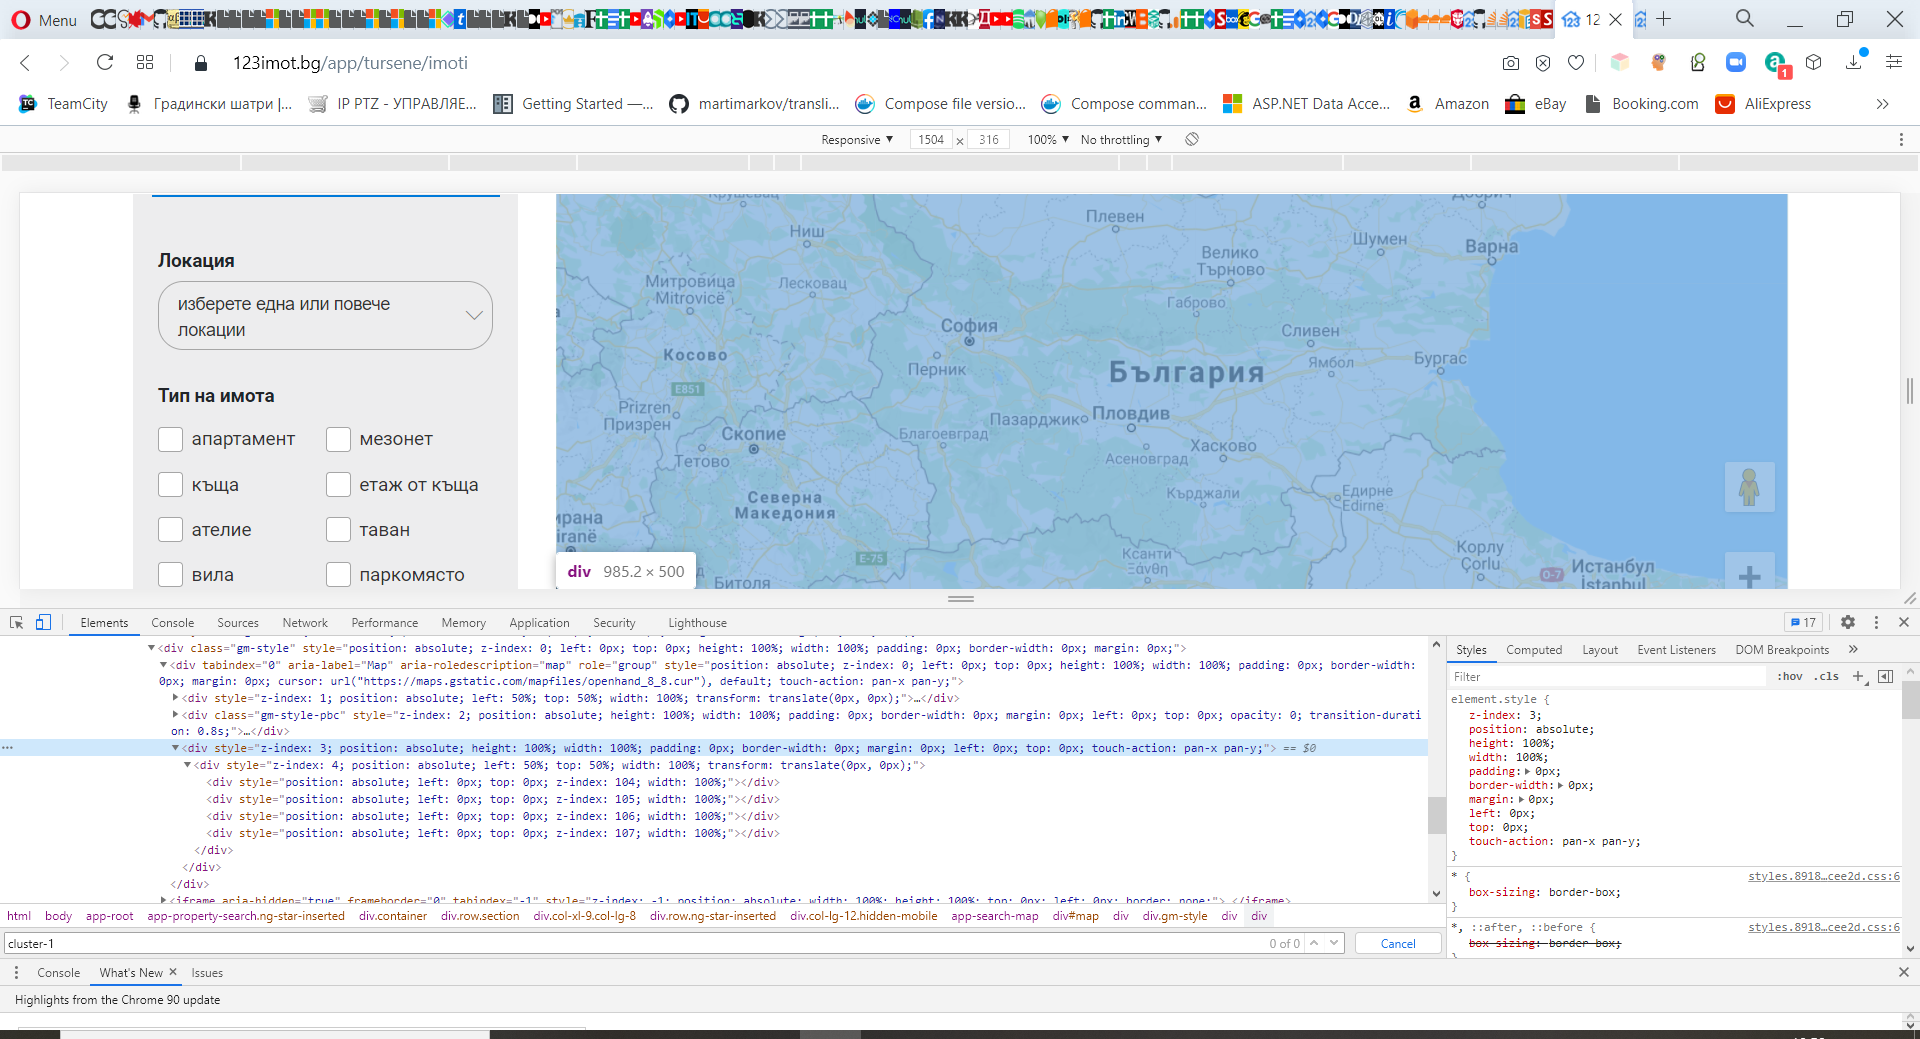
Task: Open the Responsive device mode dropdown
Action: tap(856, 139)
